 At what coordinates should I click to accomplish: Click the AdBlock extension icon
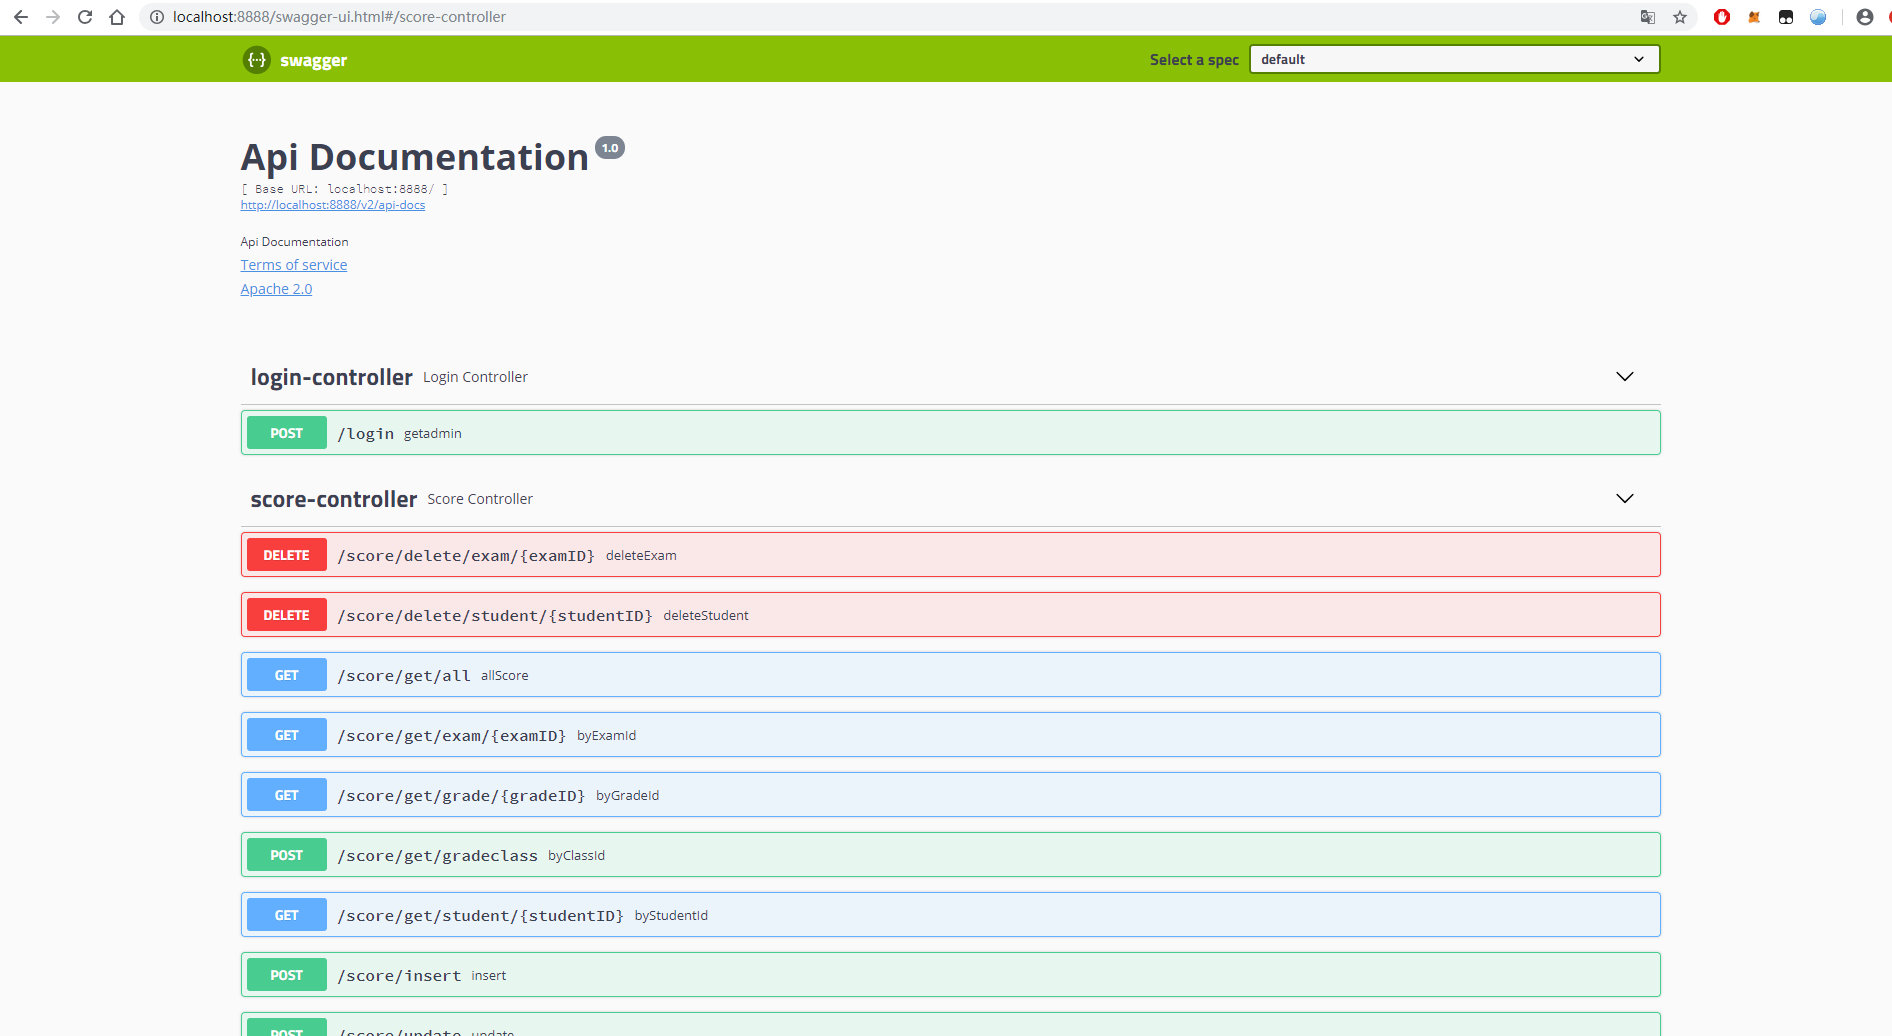(1722, 17)
